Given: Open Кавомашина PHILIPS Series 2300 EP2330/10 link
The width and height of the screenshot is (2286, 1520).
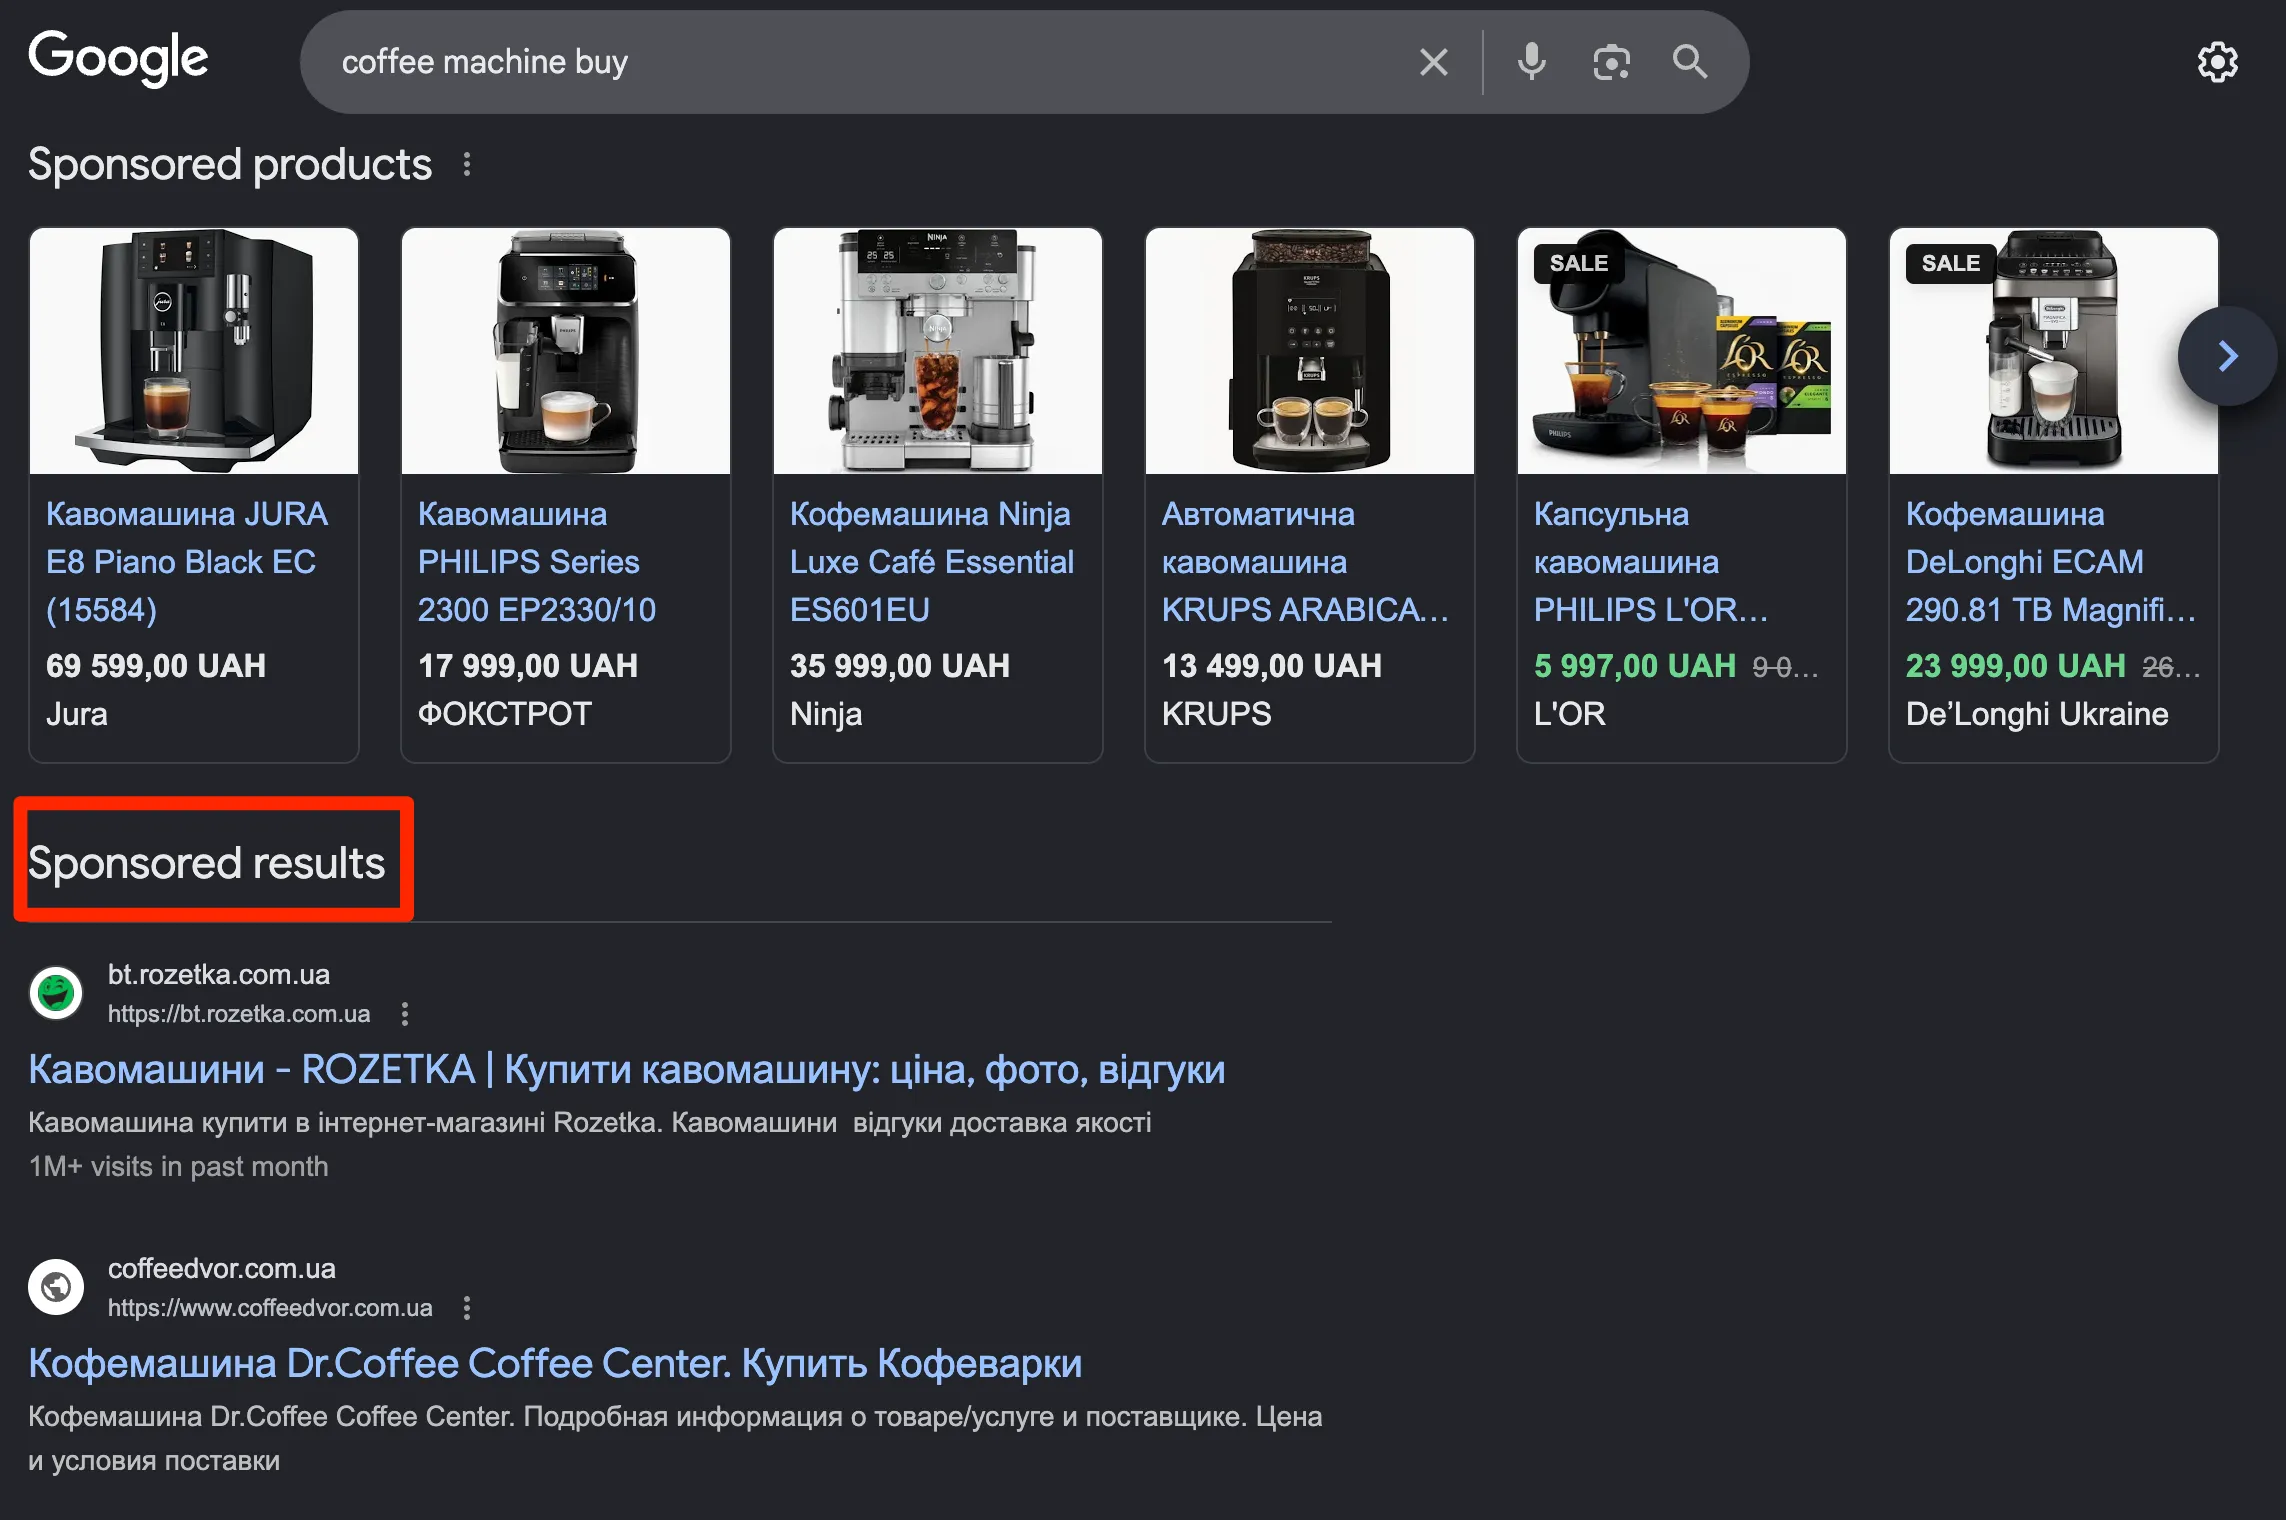Looking at the screenshot, I should 537,562.
